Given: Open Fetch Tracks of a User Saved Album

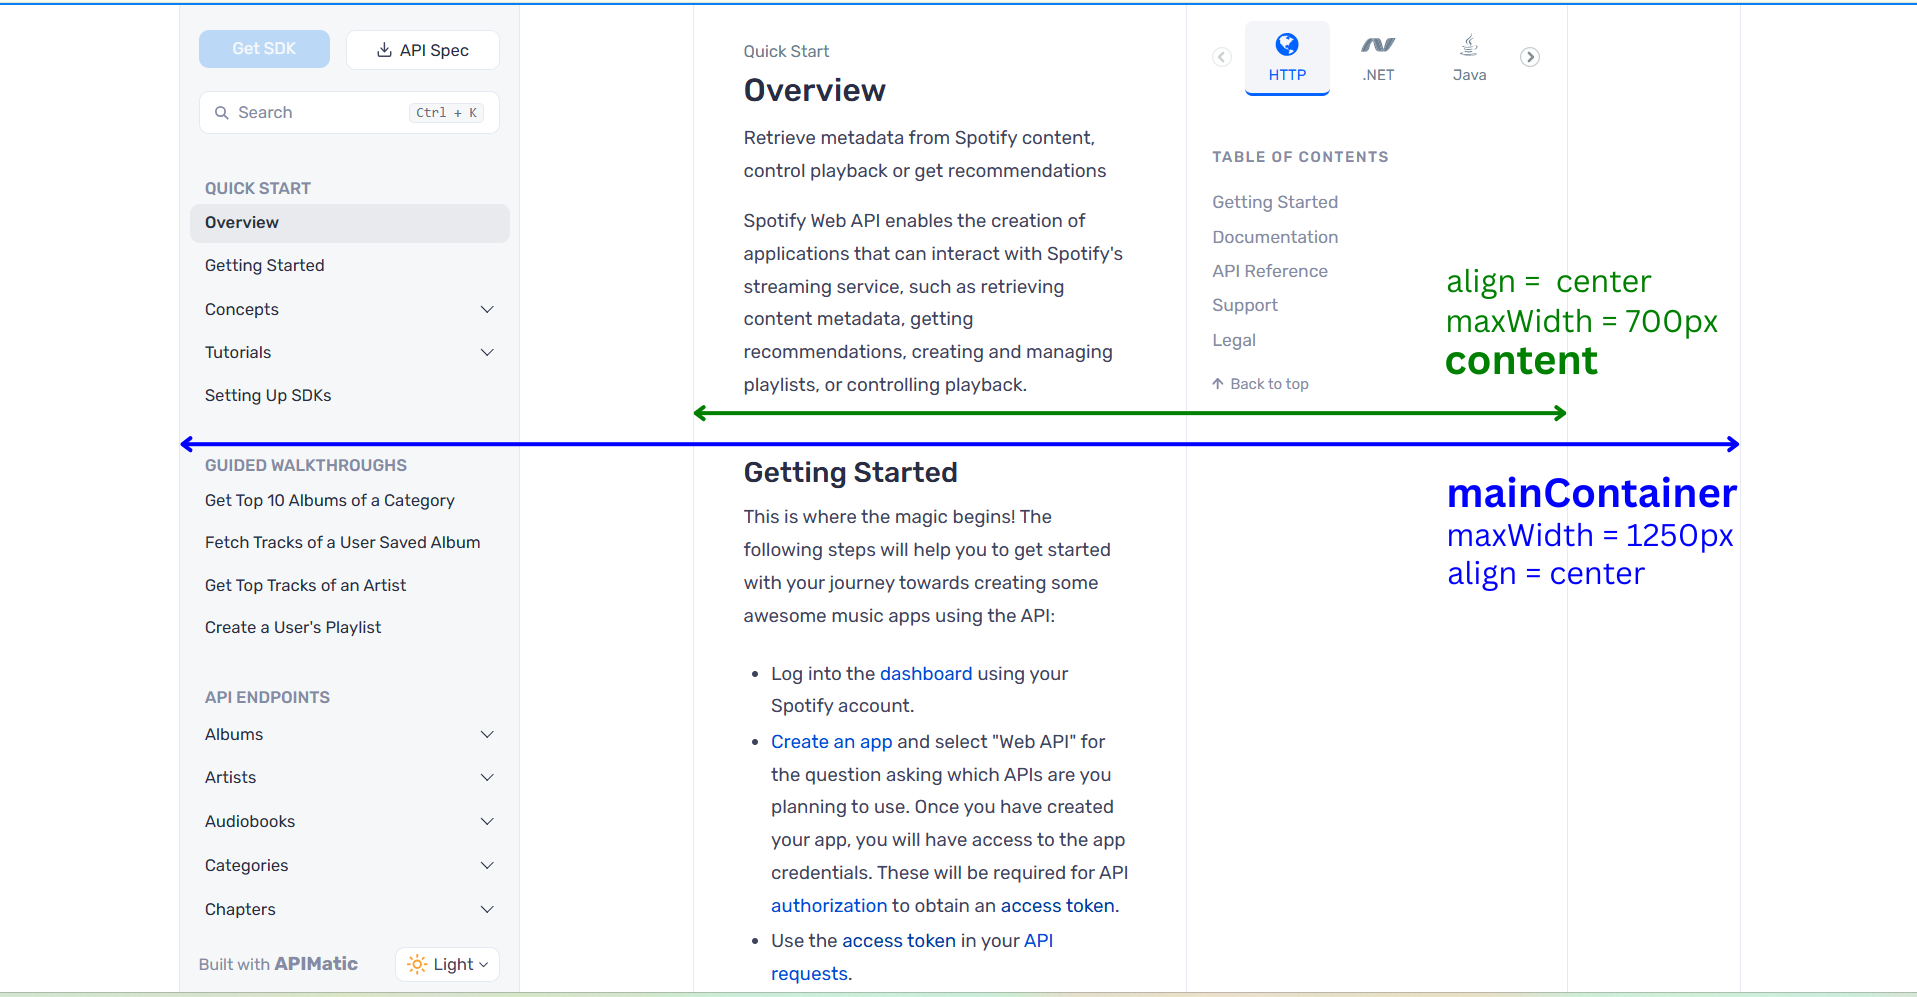Looking at the screenshot, I should [x=343, y=543].
